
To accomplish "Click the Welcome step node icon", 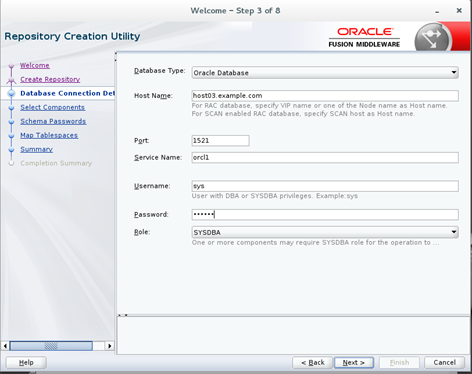I will [x=11, y=66].
